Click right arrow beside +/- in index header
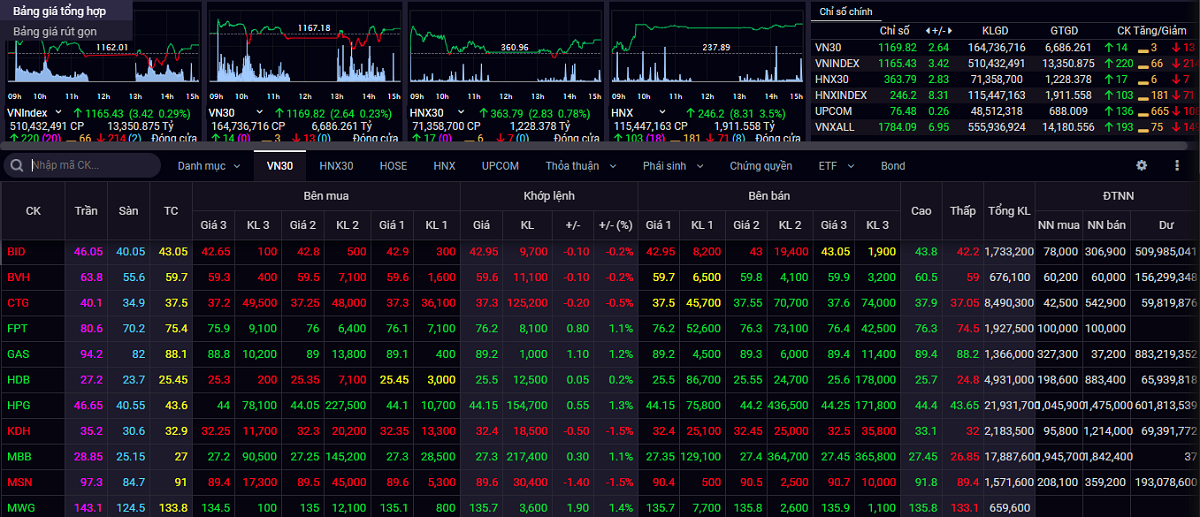This screenshot has width=1200, height=517. coord(949,31)
